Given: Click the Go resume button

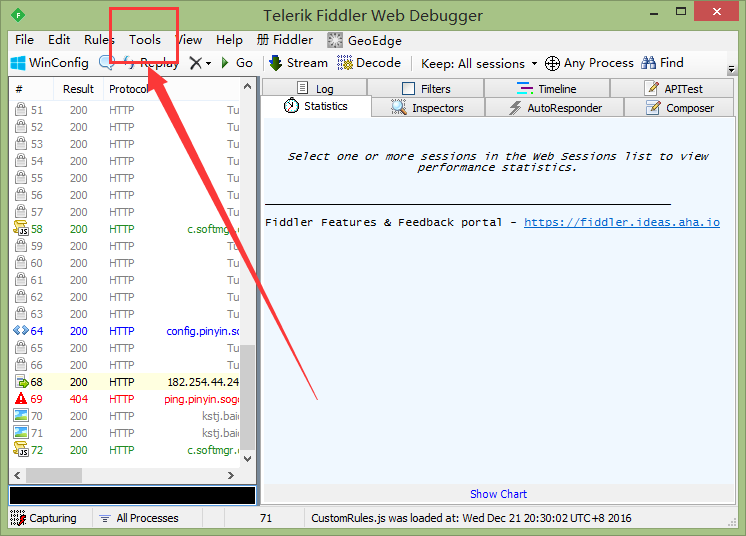Looking at the screenshot, I should pyautogui.click(x=237, y=63).
